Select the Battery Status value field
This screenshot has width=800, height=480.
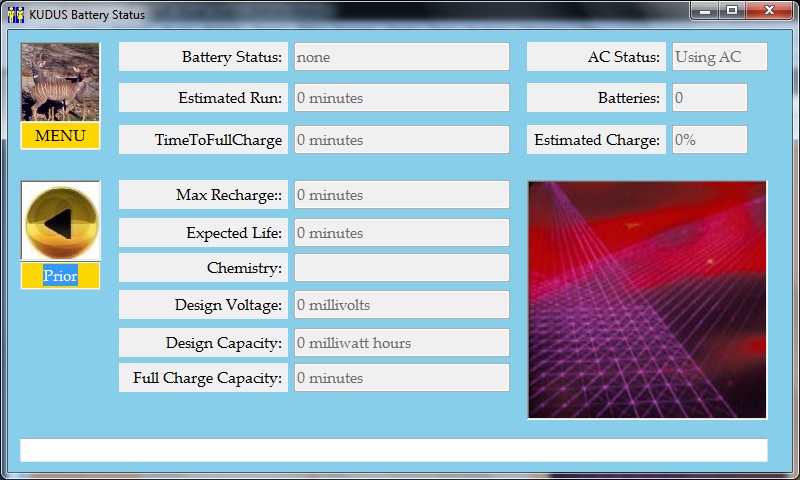[x=401, y=57]
